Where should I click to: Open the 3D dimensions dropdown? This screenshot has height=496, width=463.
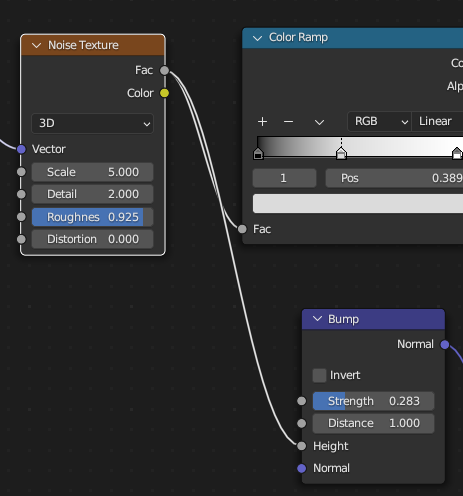(92, 123)
